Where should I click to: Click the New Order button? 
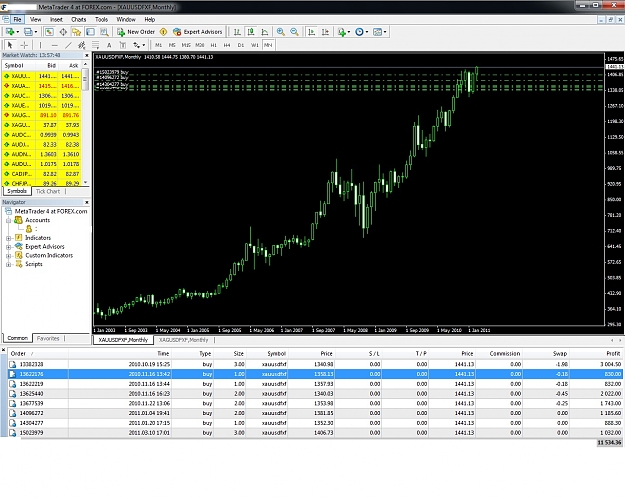coord(136,32)
